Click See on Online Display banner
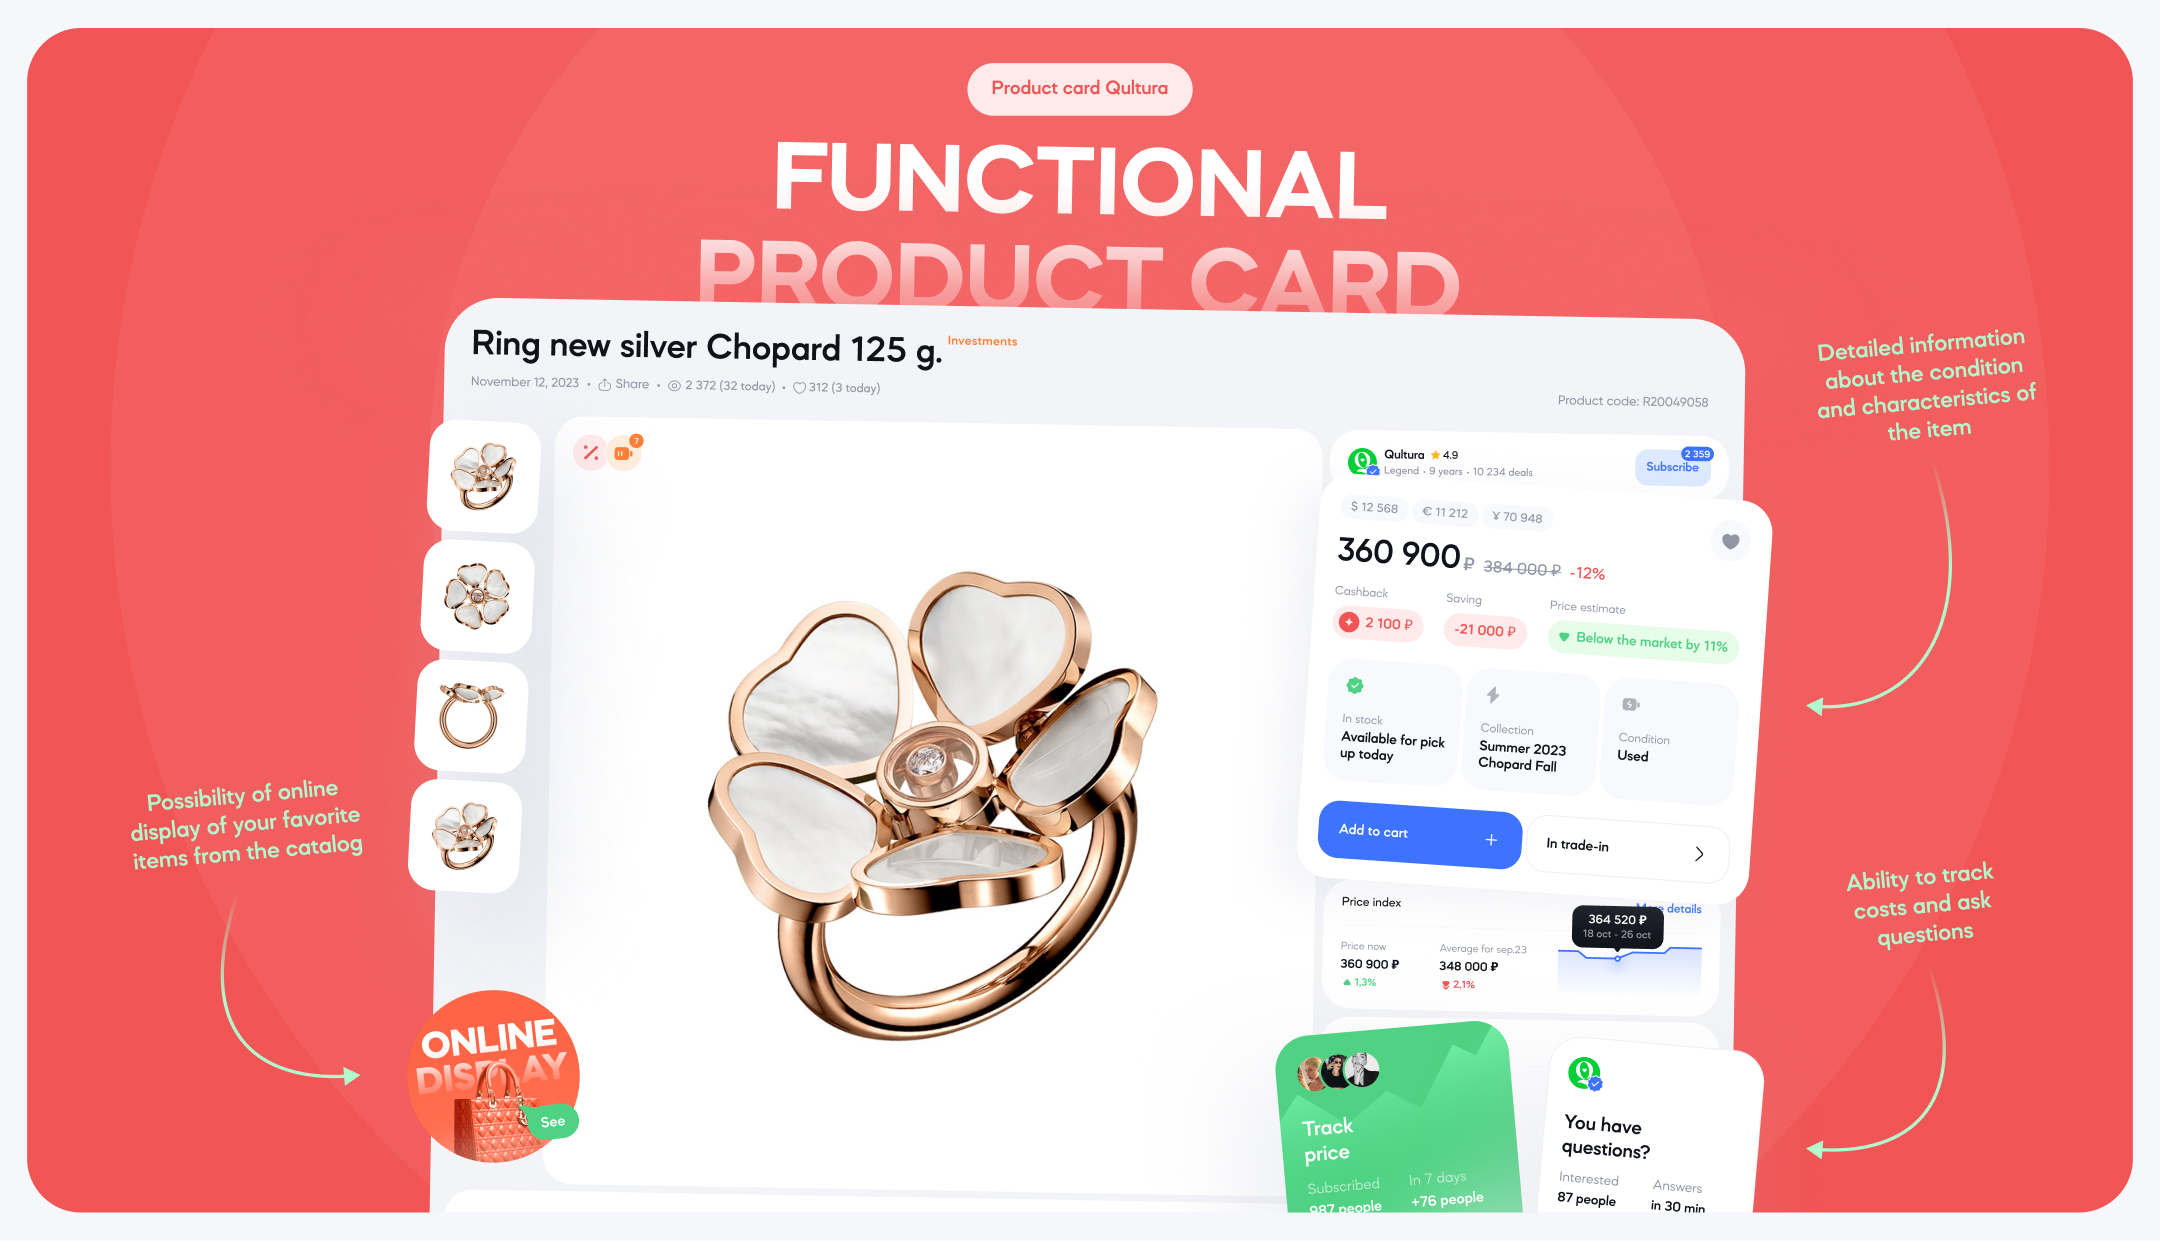This screenshot has height=1241, width=2160. click(x=553, y=1122)
